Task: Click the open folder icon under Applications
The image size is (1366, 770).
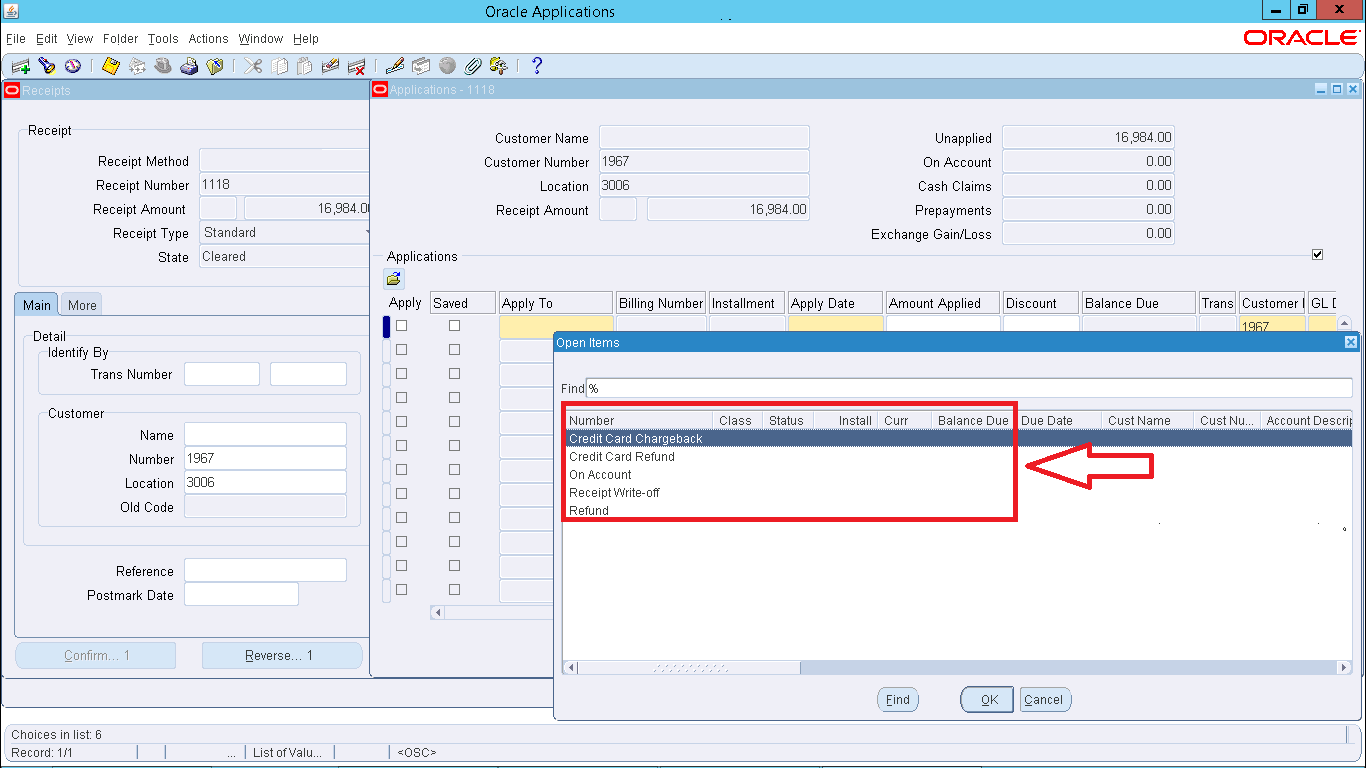Action: (x=394, y=279)
